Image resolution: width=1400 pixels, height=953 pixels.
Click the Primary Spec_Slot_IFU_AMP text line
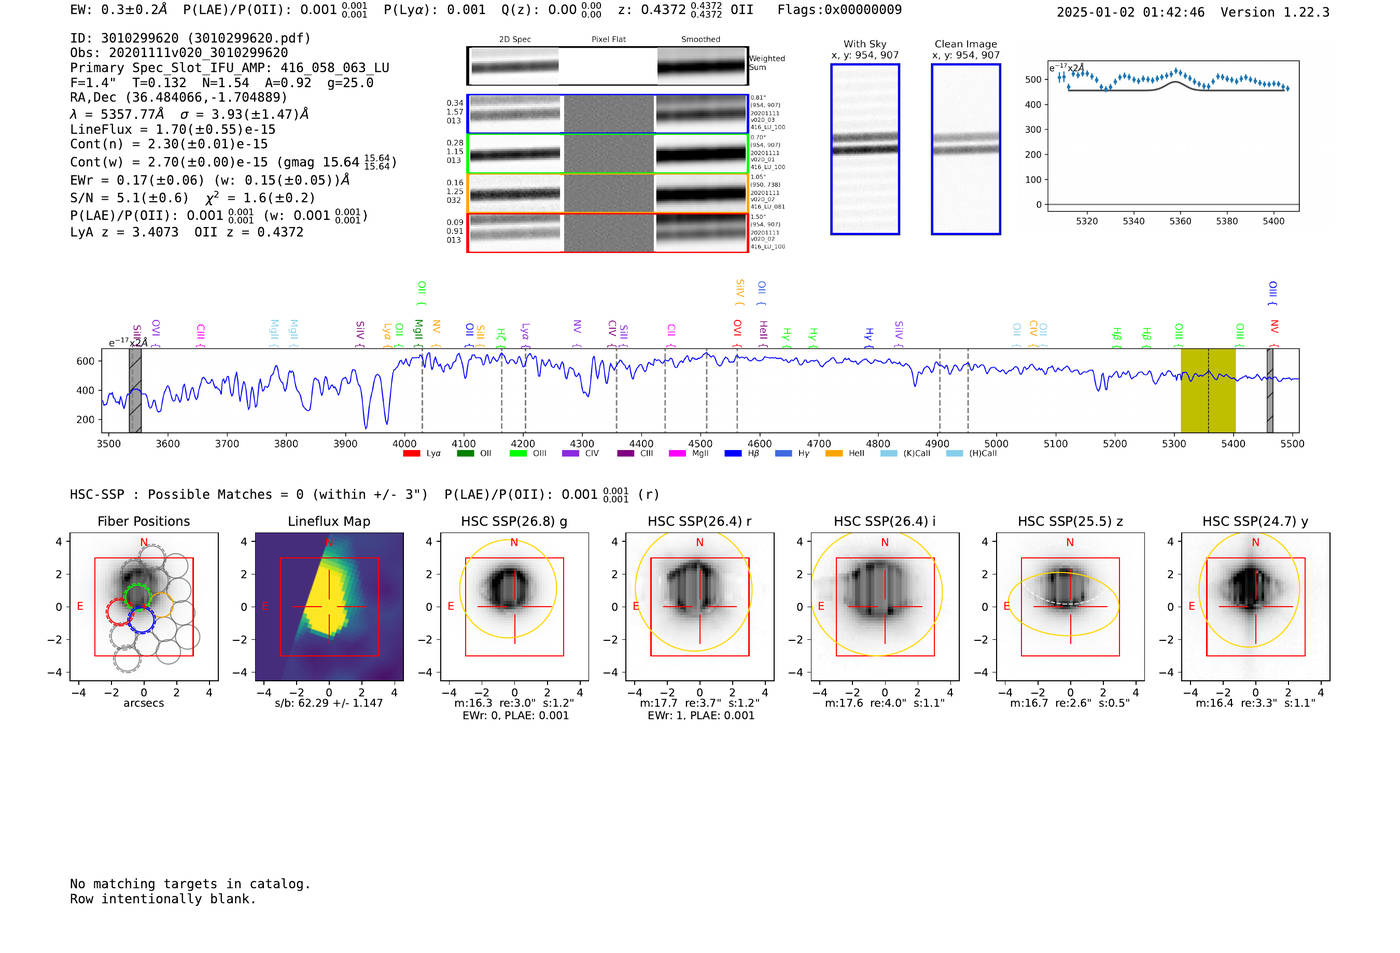coord(230,68)
